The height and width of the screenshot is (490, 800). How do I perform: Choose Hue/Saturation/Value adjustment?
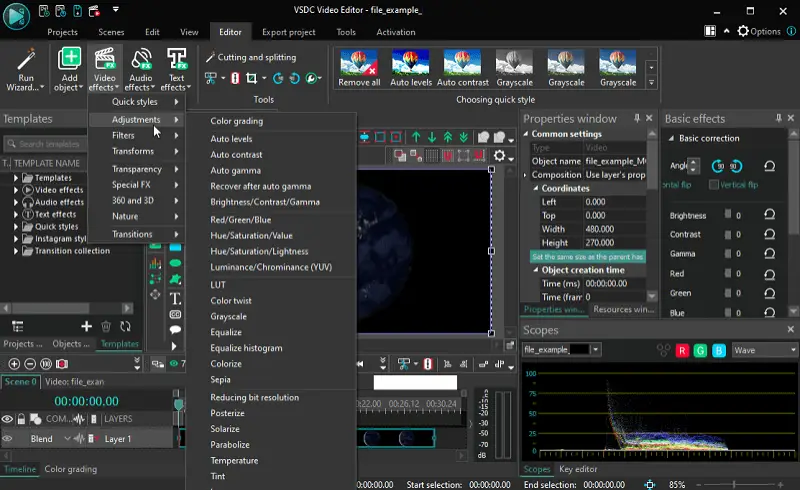tap(252, 235)
